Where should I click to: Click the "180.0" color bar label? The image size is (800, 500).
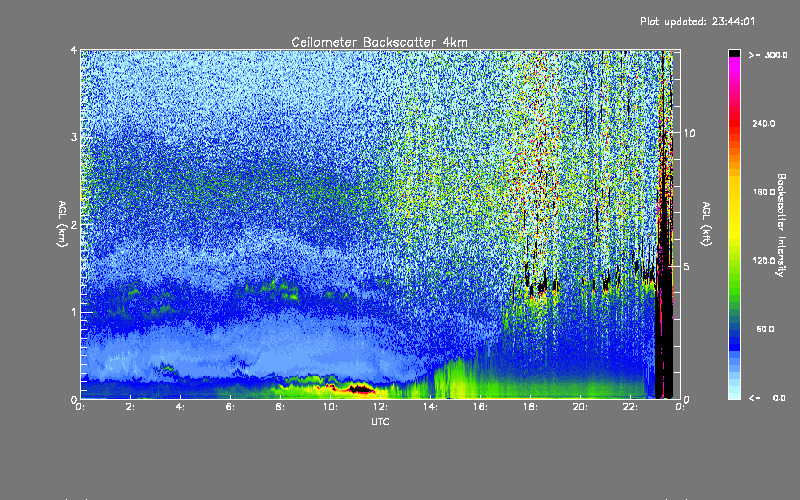click(x=764, y=192)
